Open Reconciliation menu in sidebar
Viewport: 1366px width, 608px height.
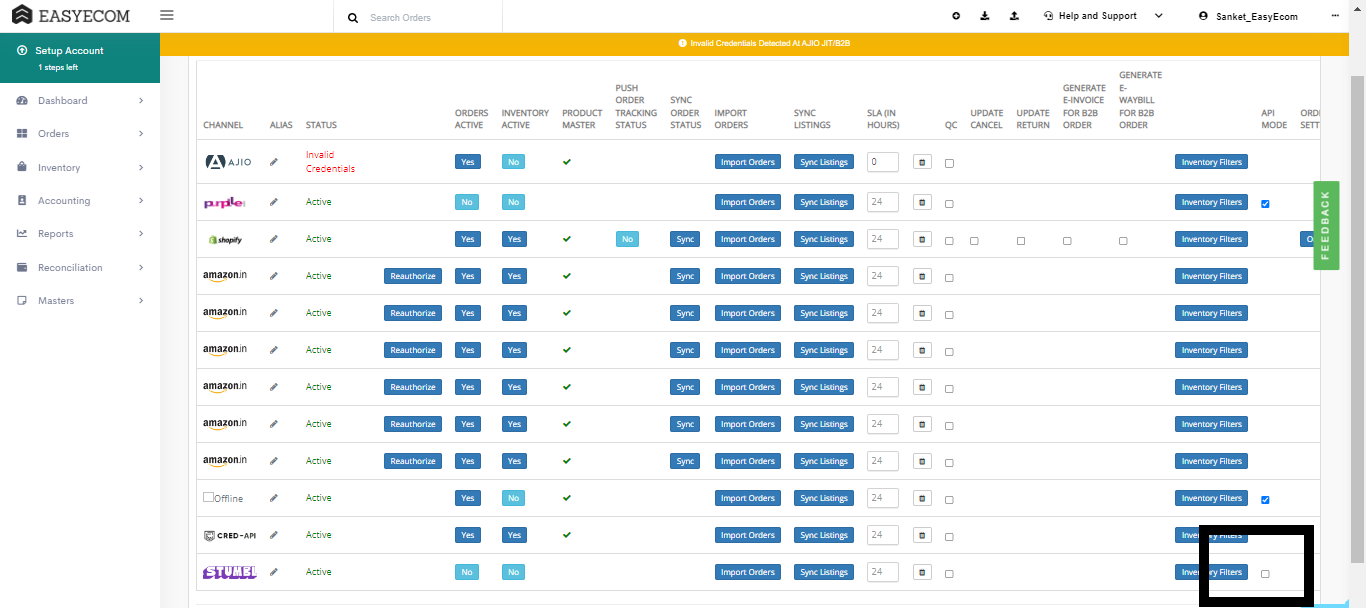tap(80, 268)
